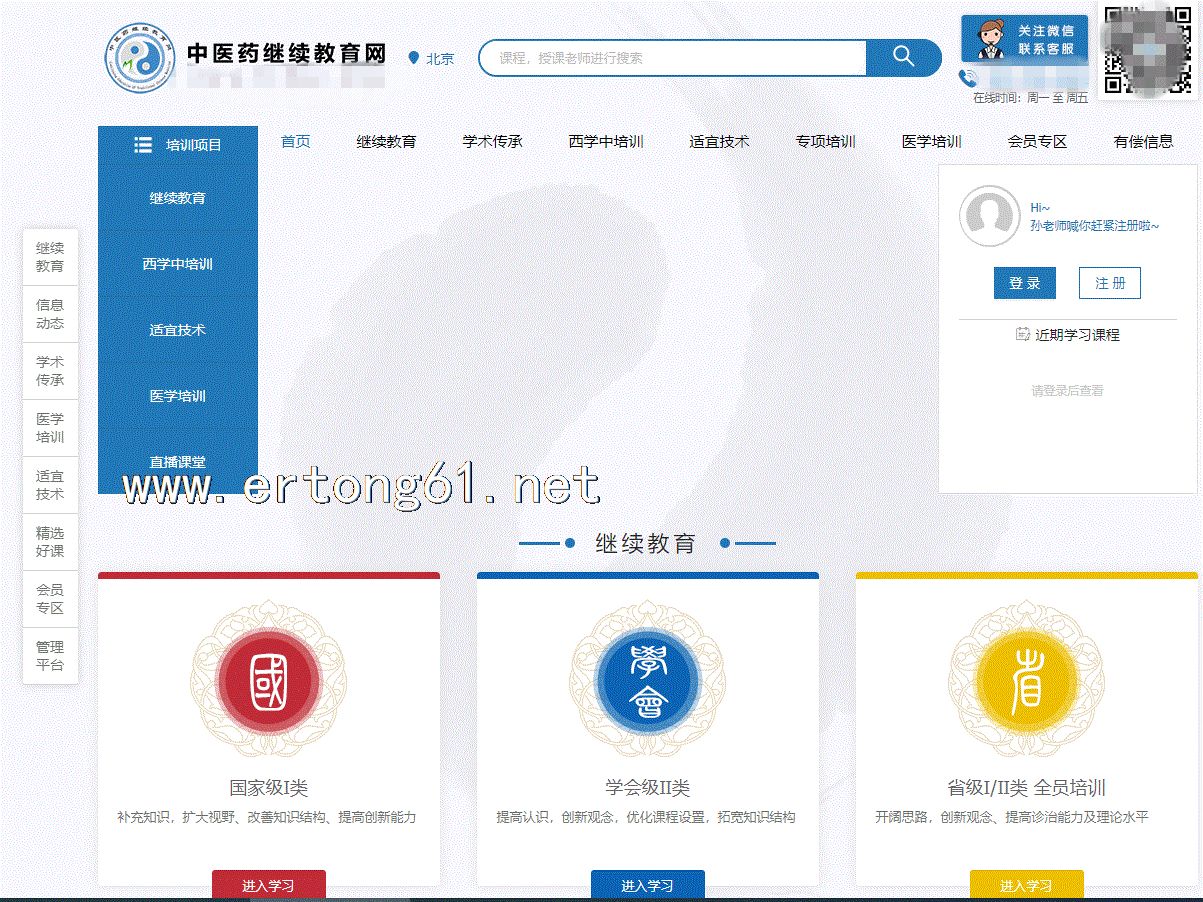Select 会员专区 in the top navigation
Screen dimensions: 1203x902
pyautogui.click(x=1037, y=142)
